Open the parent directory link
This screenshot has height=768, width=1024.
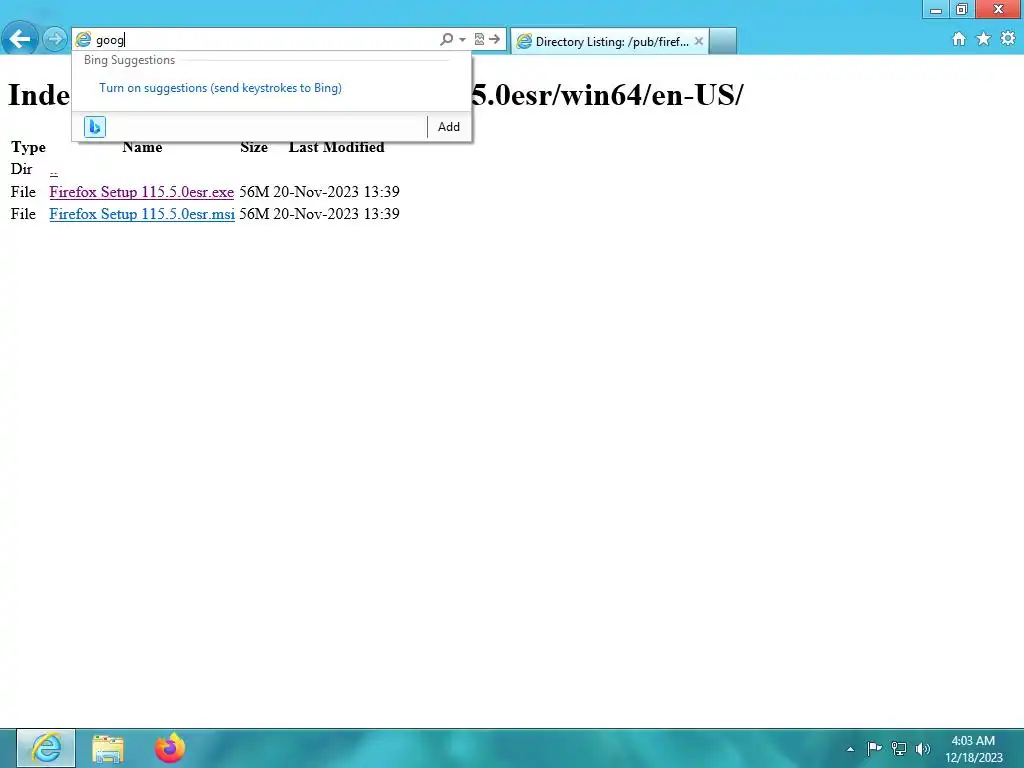pyautogui.click(x=54, y=170)
